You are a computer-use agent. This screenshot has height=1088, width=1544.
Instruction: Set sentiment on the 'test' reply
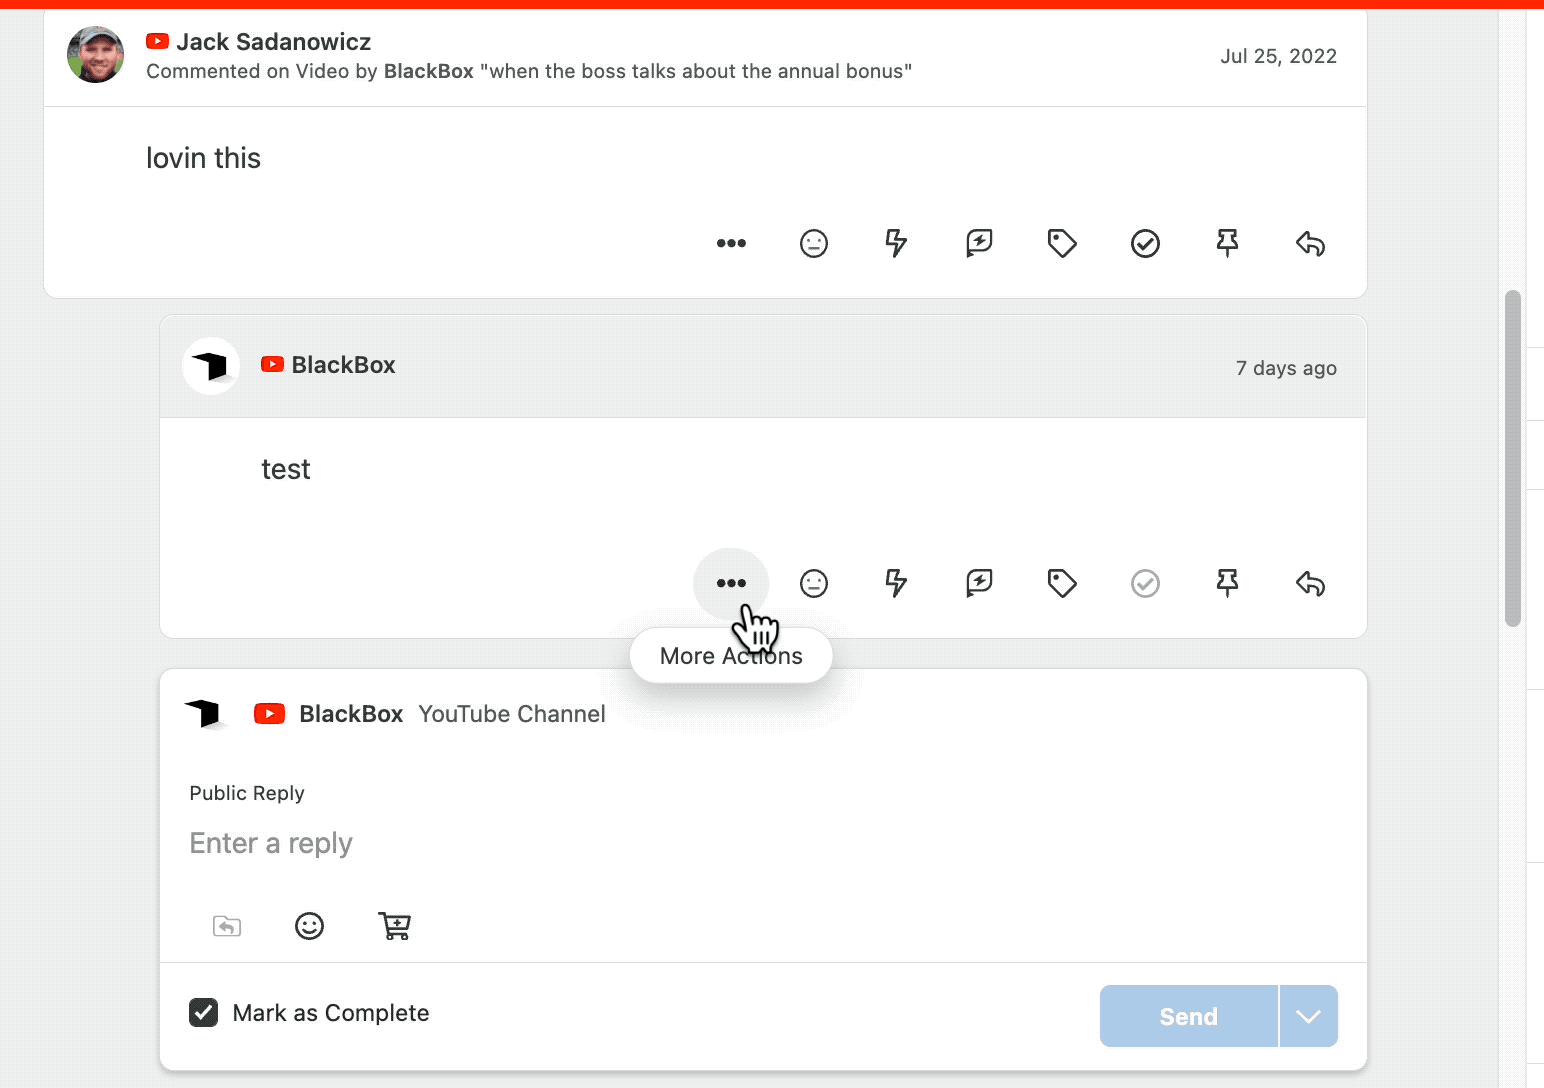point(814,583)
